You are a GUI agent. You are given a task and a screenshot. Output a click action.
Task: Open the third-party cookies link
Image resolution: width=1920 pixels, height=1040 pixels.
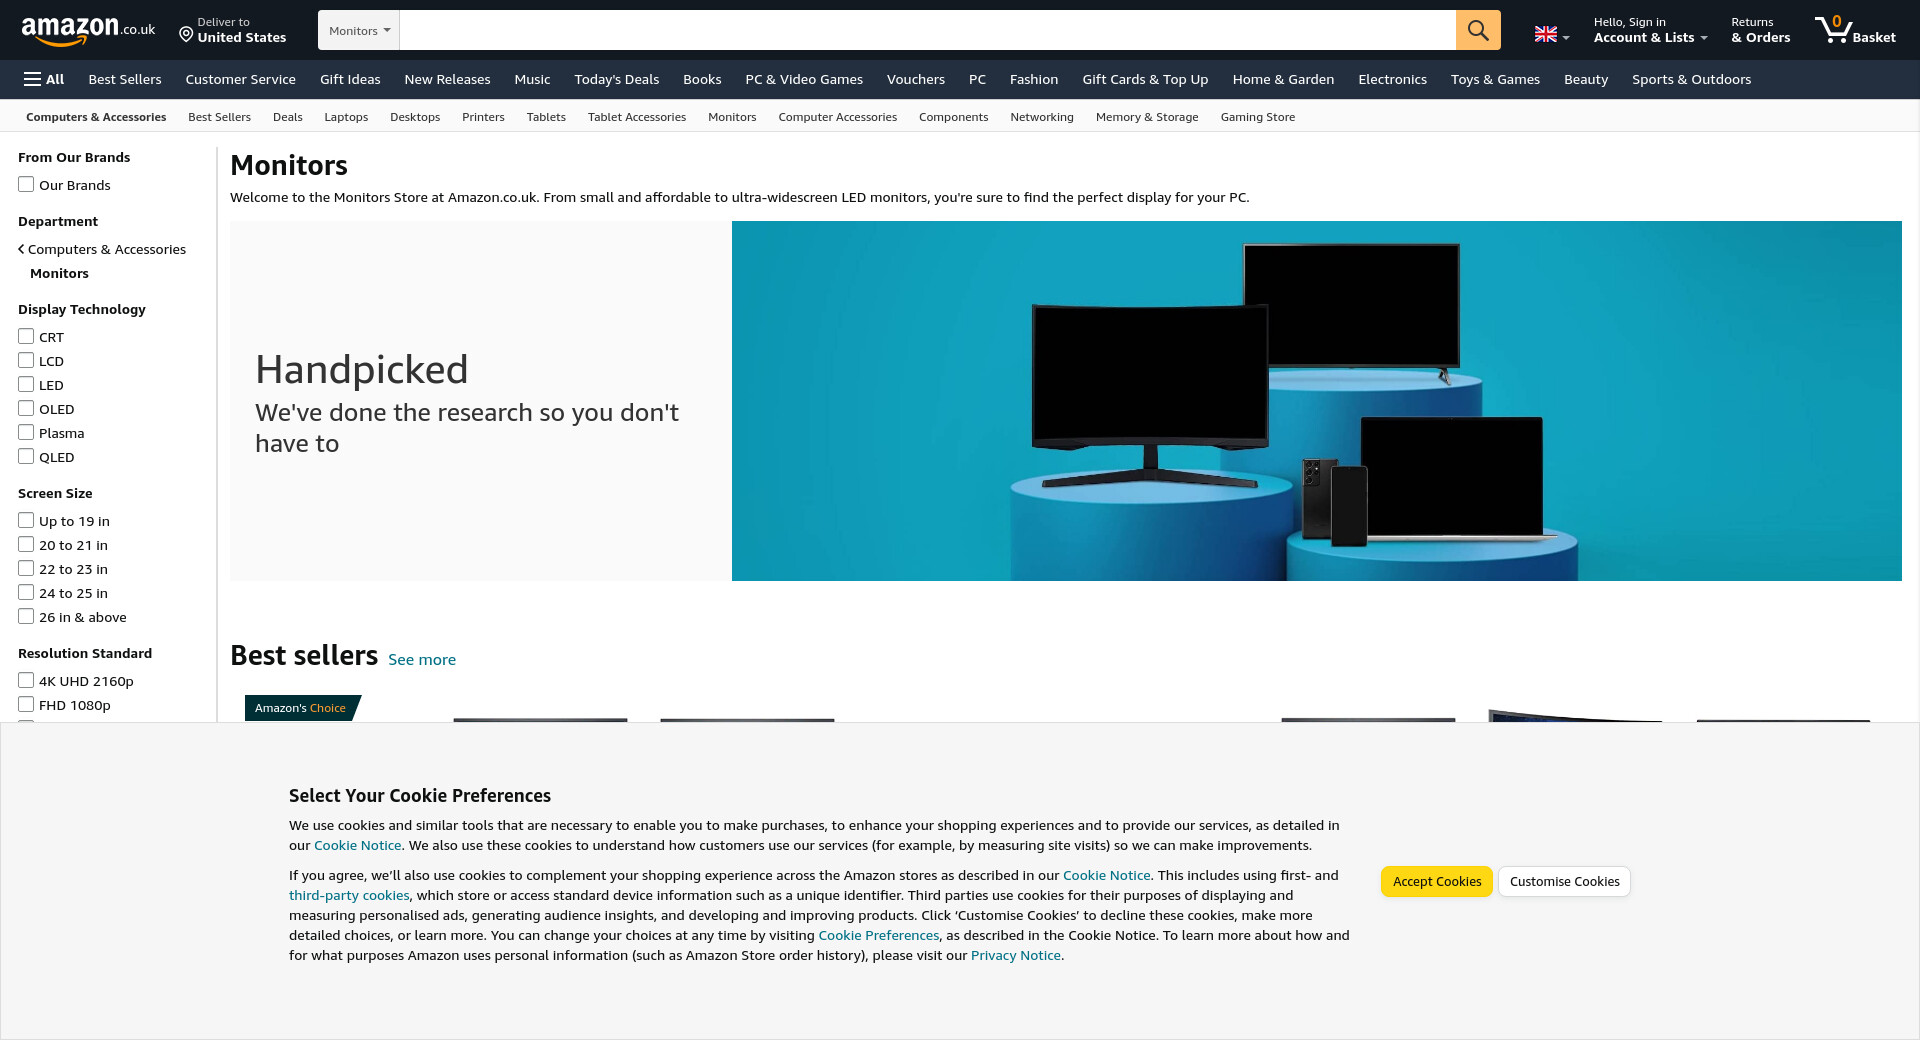(349, 895)
